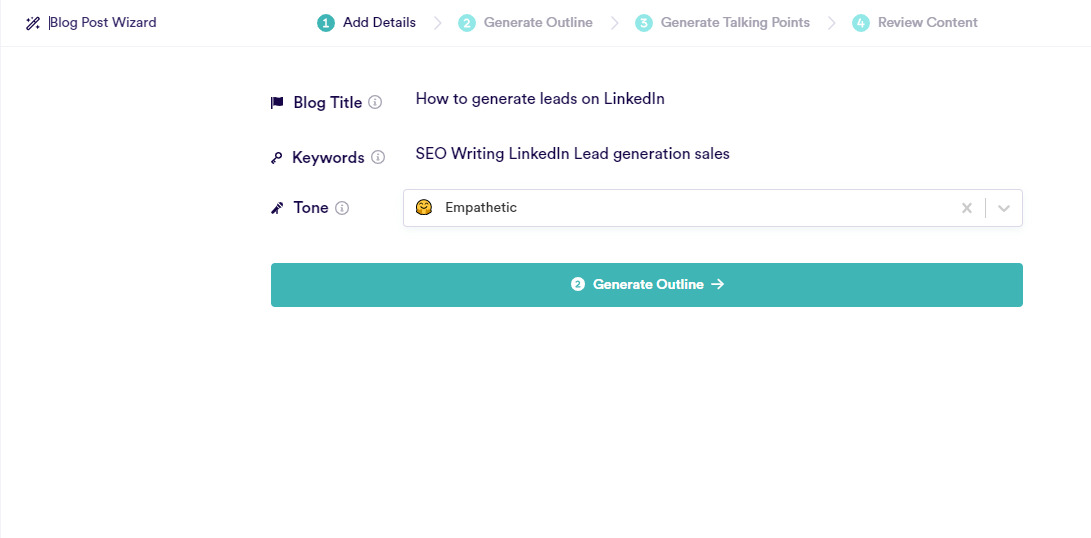Switch to the Generate Outline step in header
The height and width of the screenshot is (538, 1091).
(525, 23)
